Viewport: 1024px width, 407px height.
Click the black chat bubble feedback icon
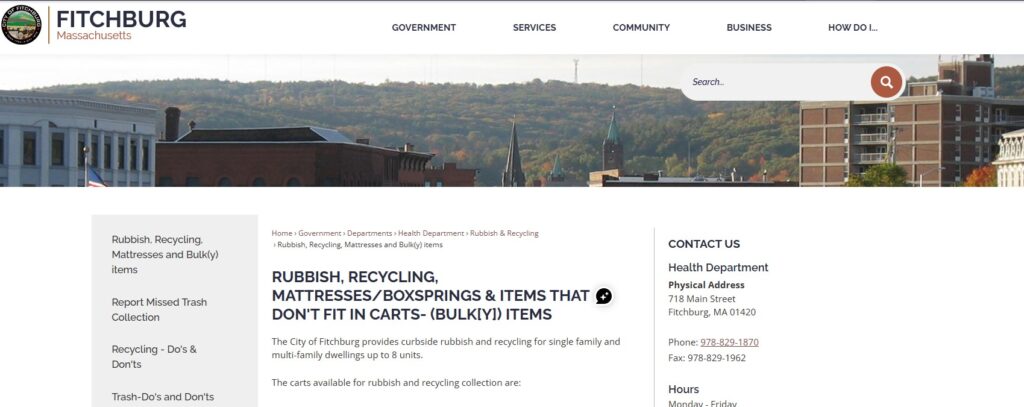point(604,296)
